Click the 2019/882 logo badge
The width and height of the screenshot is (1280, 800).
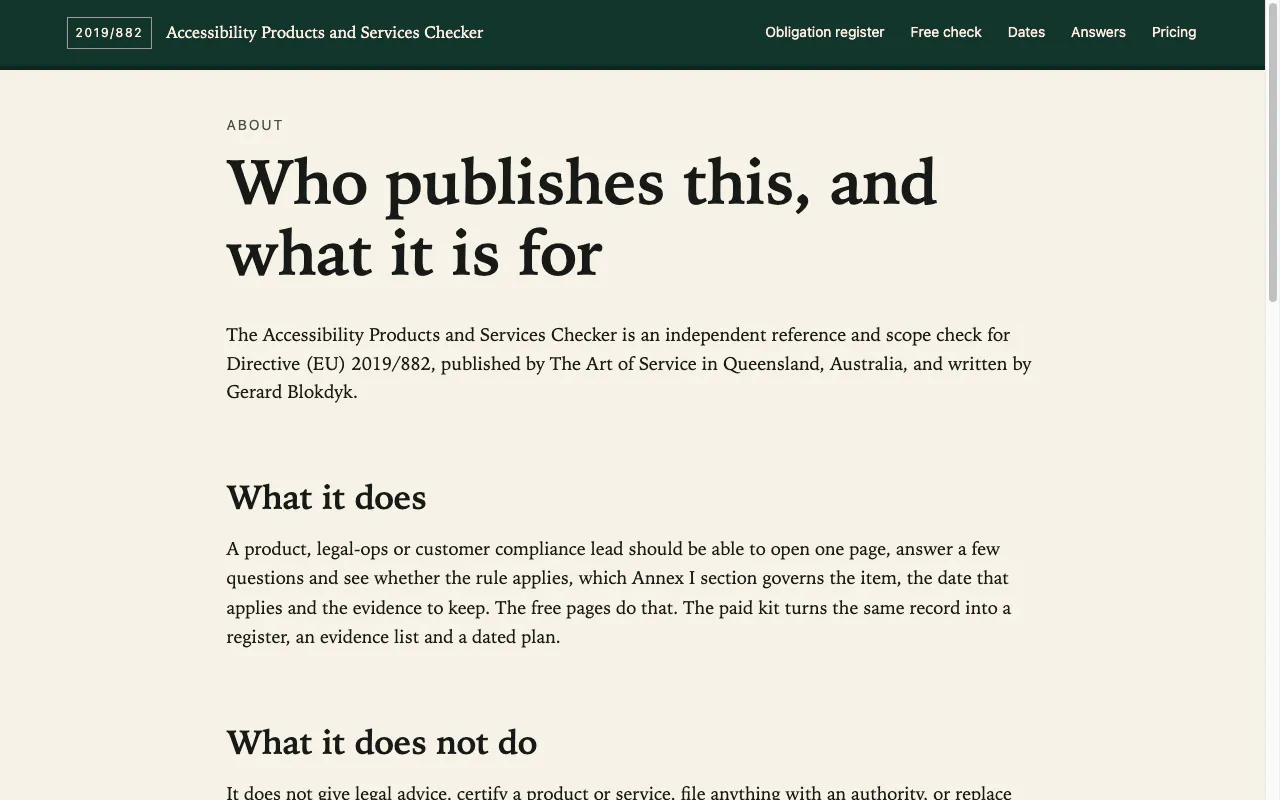(x=109, y=33)
